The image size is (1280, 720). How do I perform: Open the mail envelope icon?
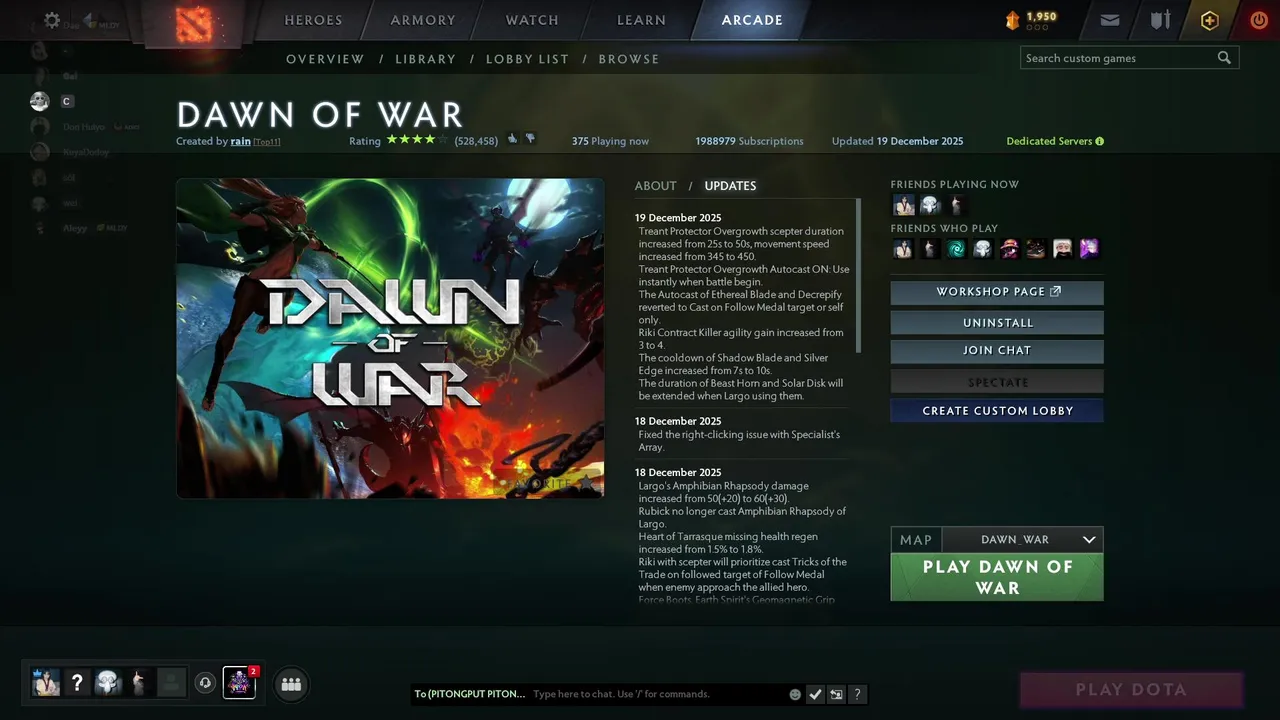[1110, 20]
